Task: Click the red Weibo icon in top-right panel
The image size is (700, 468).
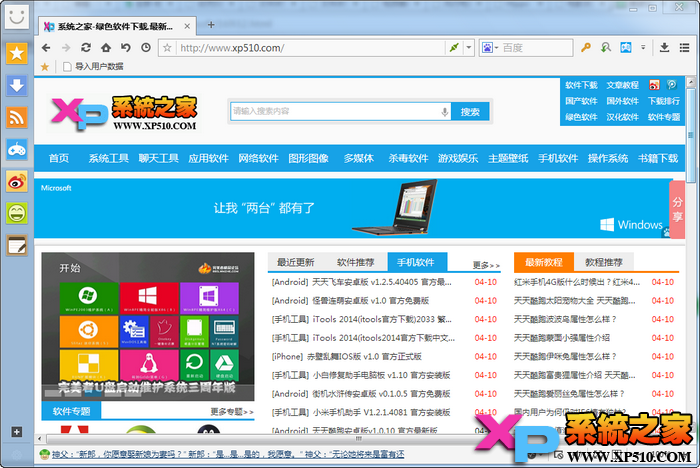Action: [x=654, y=85]
